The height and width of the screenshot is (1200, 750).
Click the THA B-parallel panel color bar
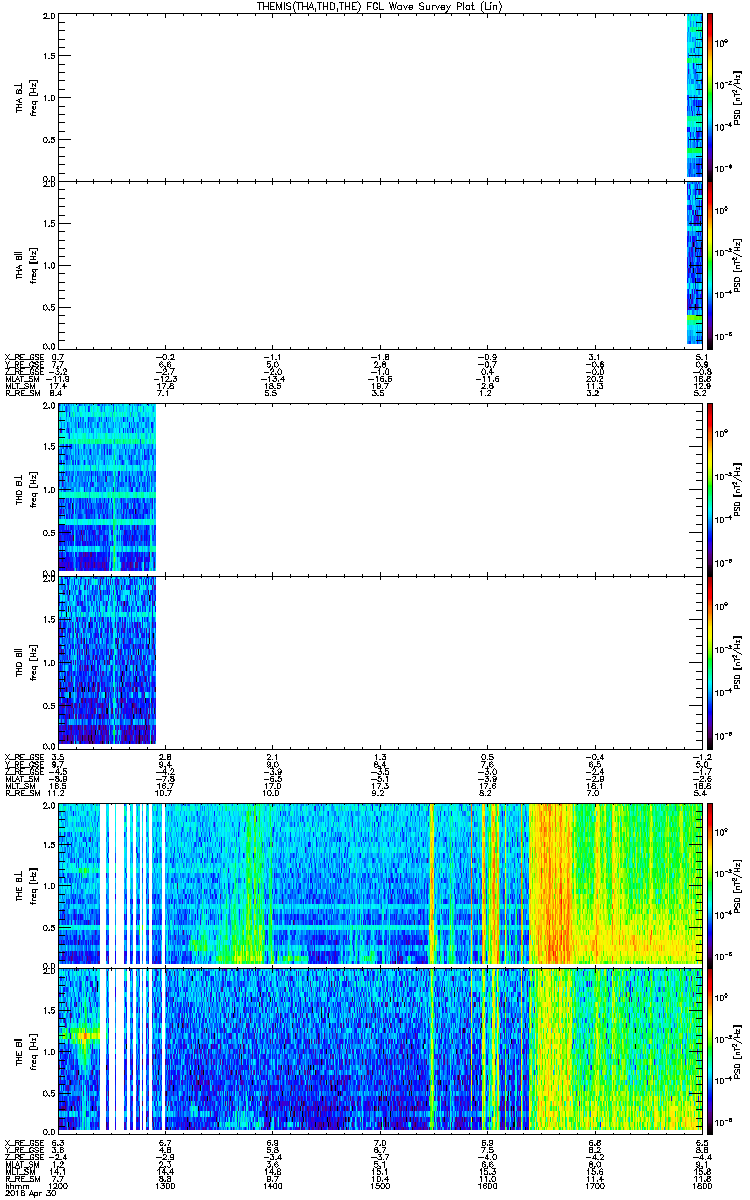[x=710, y=264]
